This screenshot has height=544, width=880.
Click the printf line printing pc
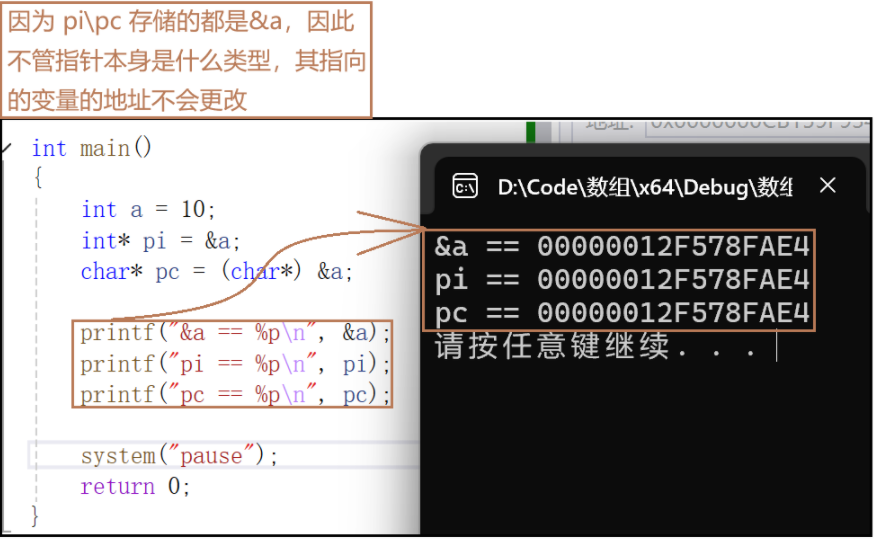pos(235,395)
